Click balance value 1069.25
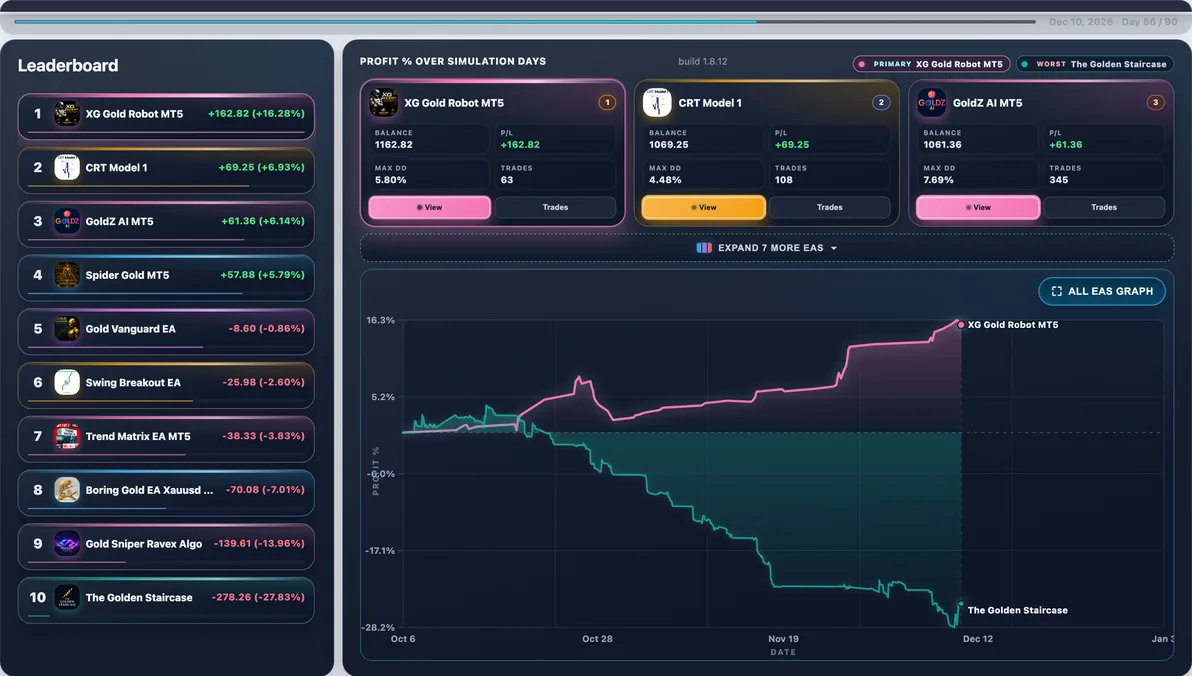Image resolution: width=1192 pixels, height=676 pixels. [x=668, y=144]
